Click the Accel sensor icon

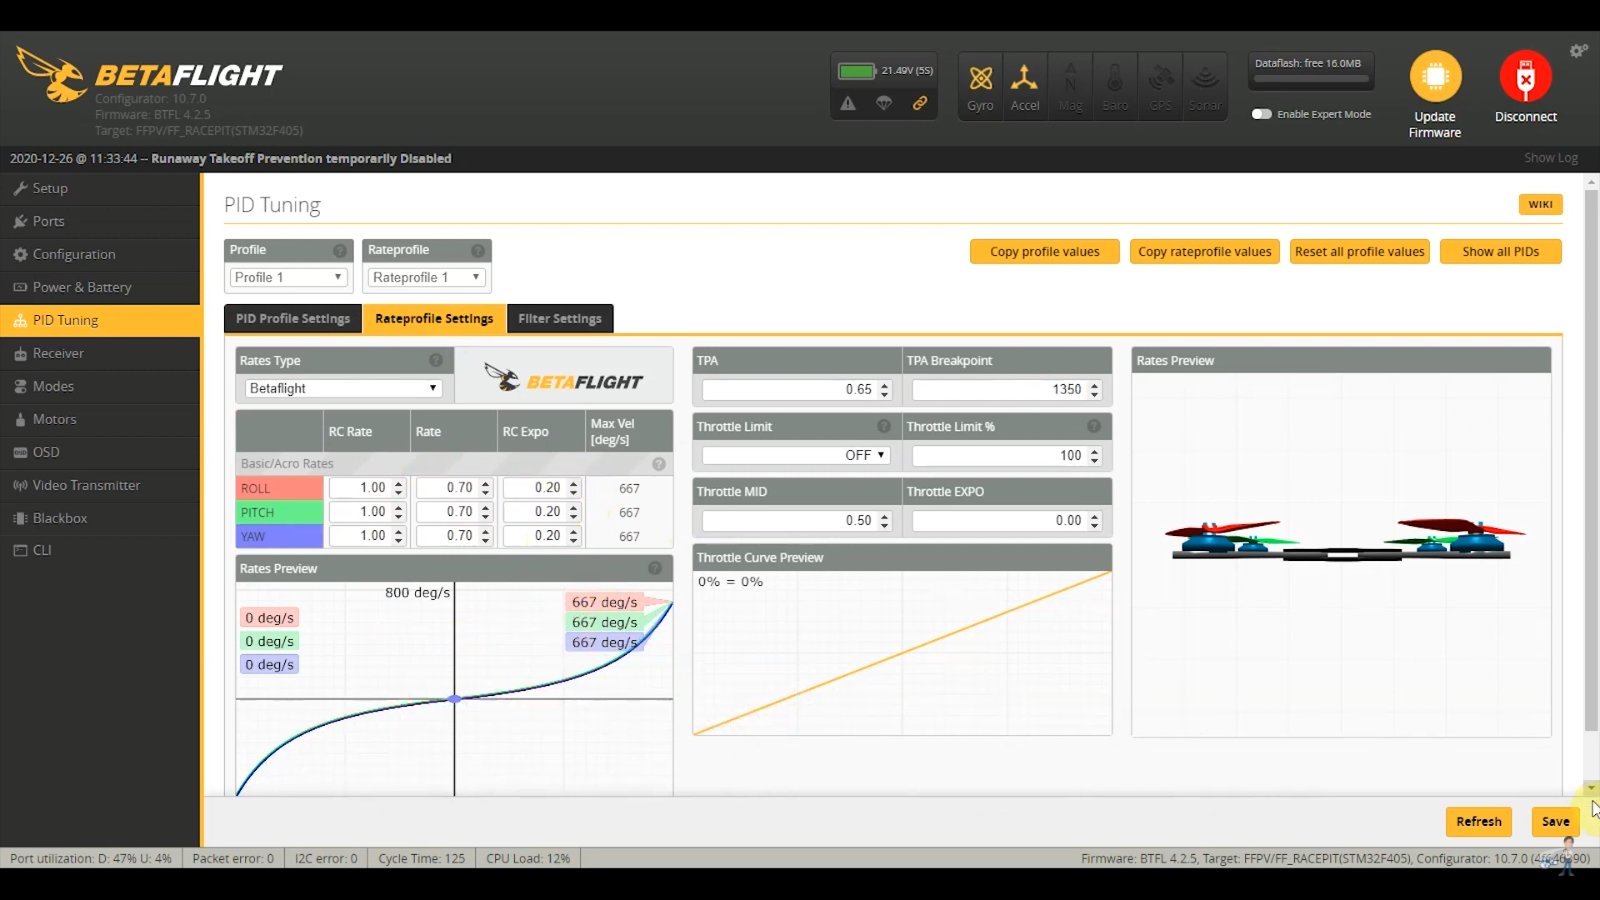click(x=1025, y=86)
